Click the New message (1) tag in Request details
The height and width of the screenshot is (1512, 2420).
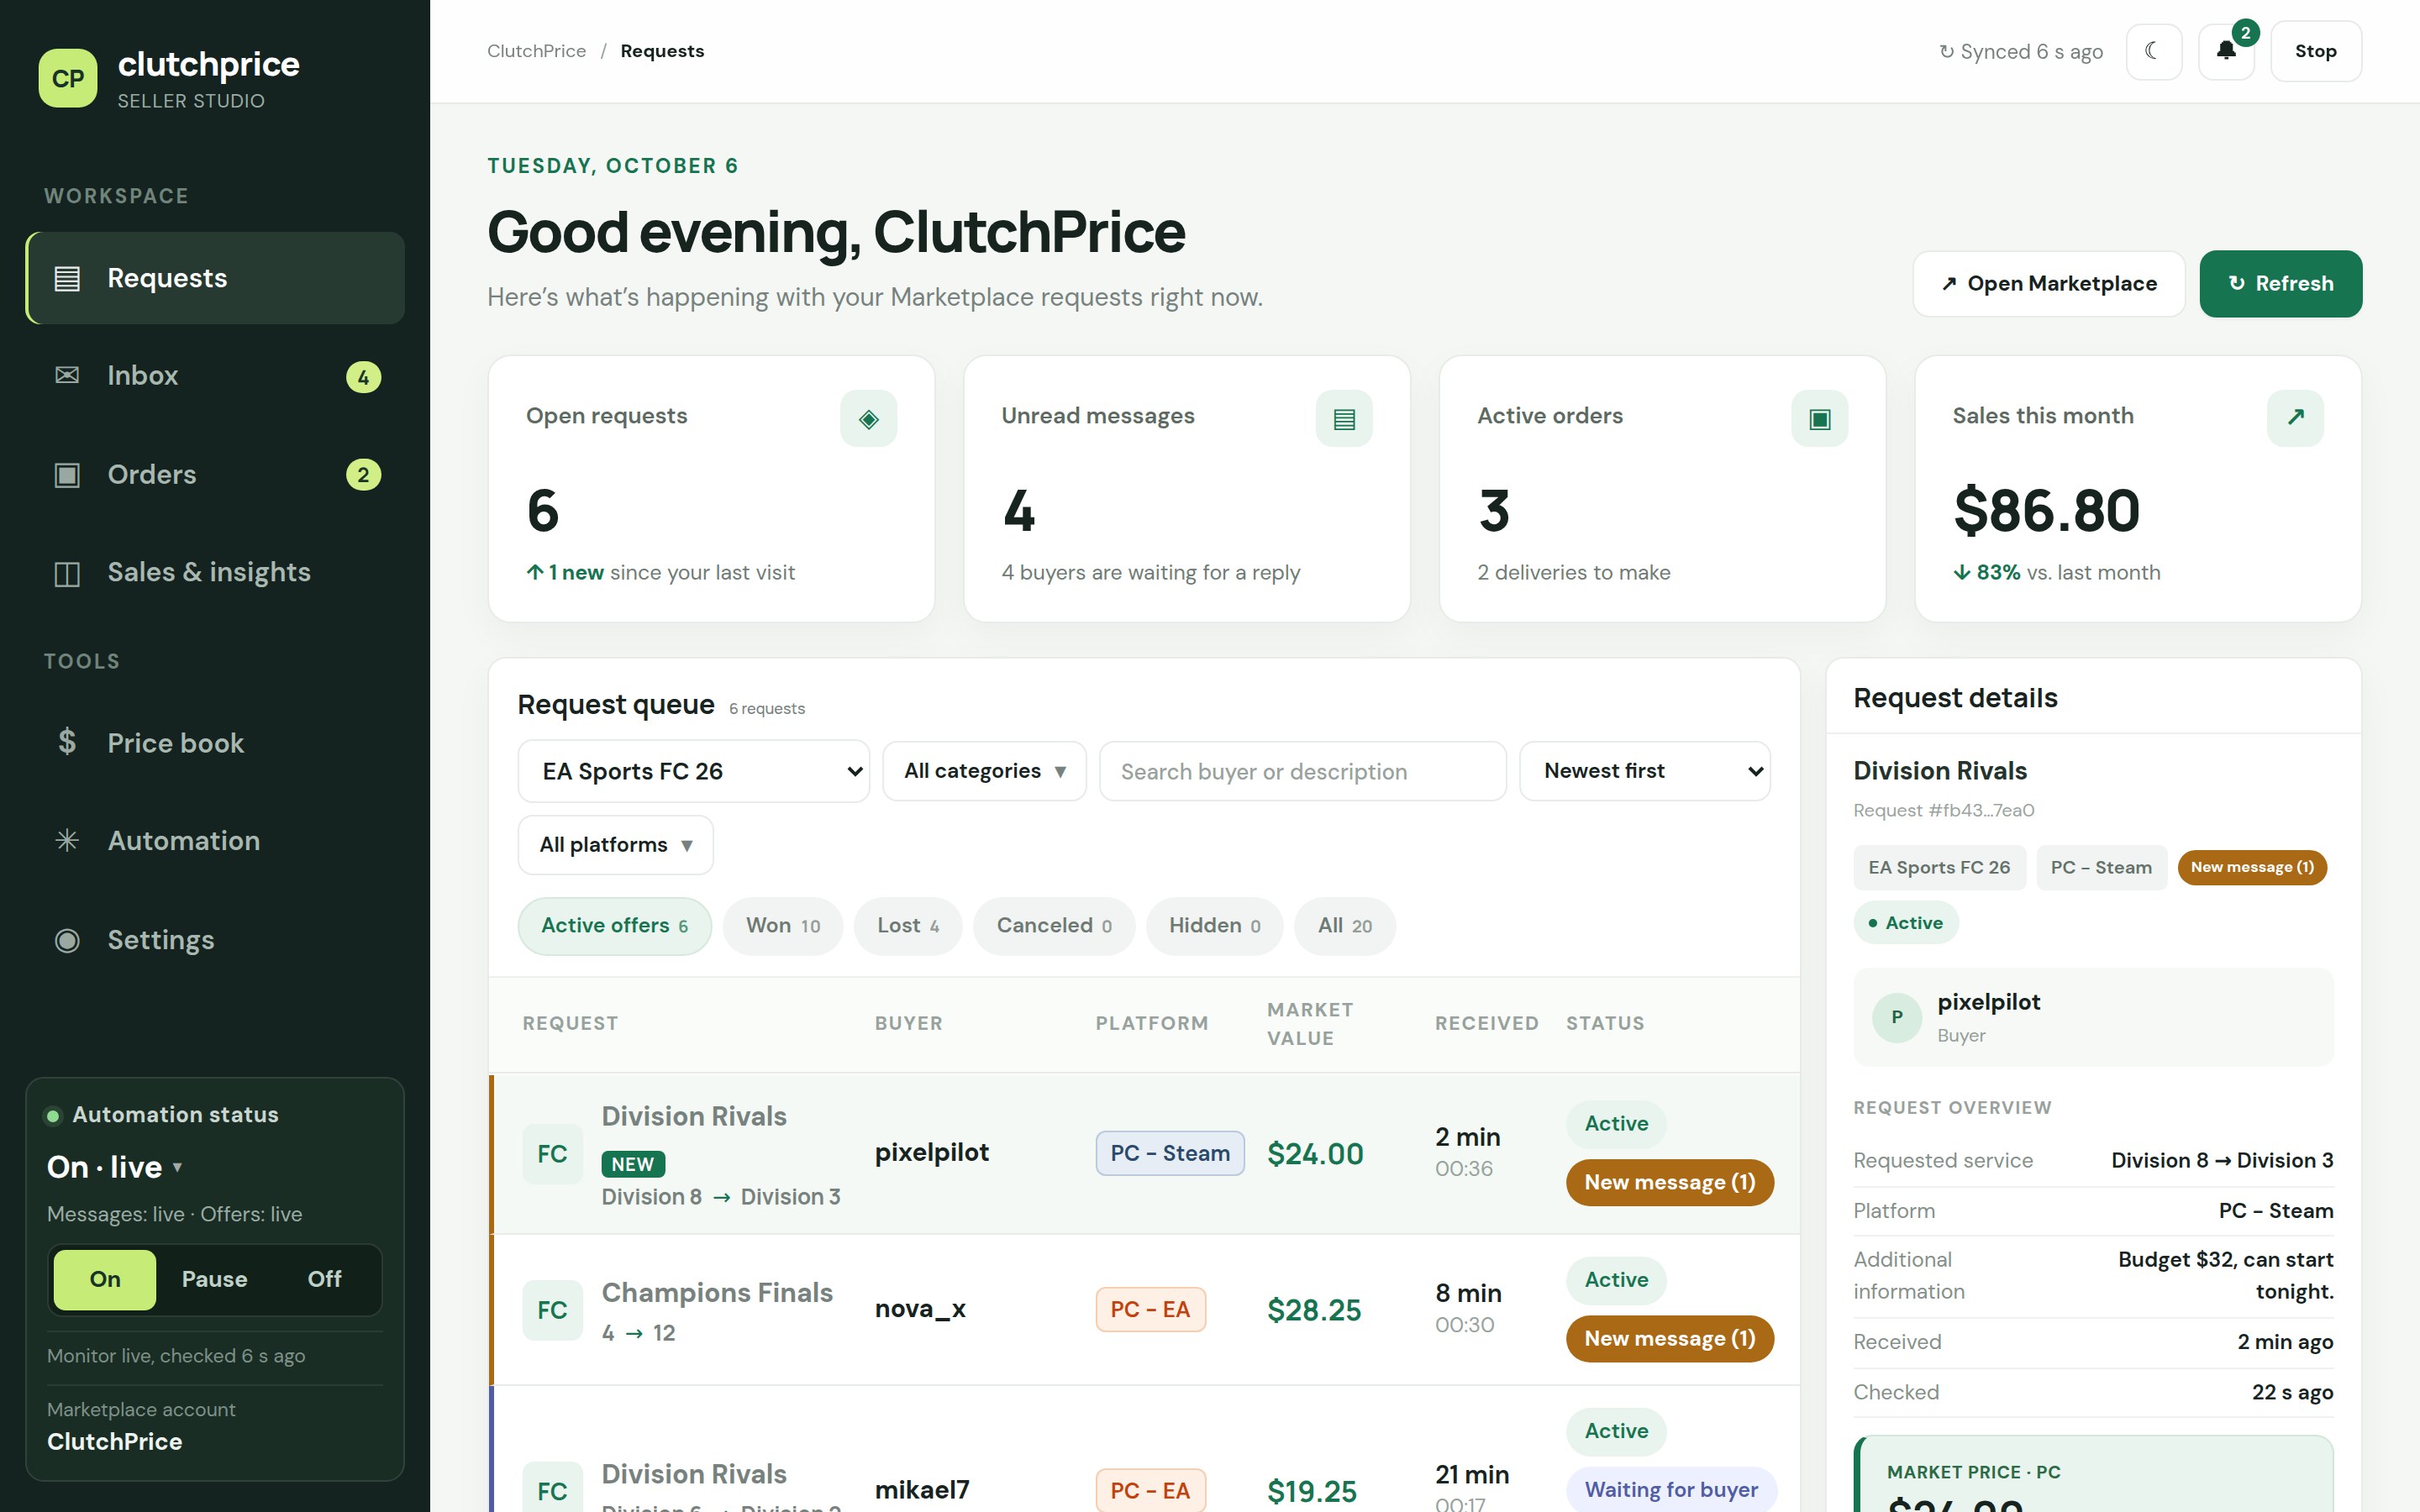point(2252,867)
